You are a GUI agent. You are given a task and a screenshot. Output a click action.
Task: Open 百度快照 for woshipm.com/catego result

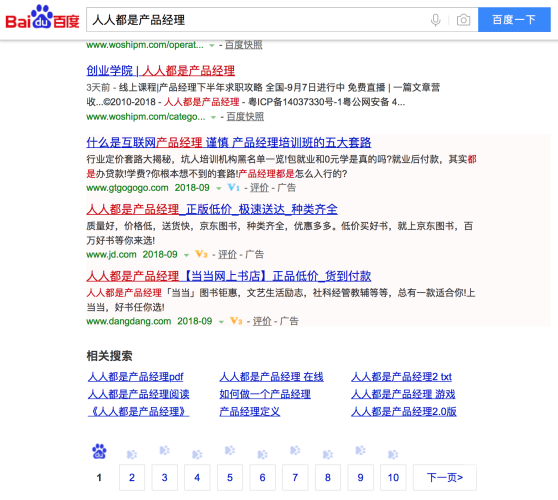click(245, 117)
